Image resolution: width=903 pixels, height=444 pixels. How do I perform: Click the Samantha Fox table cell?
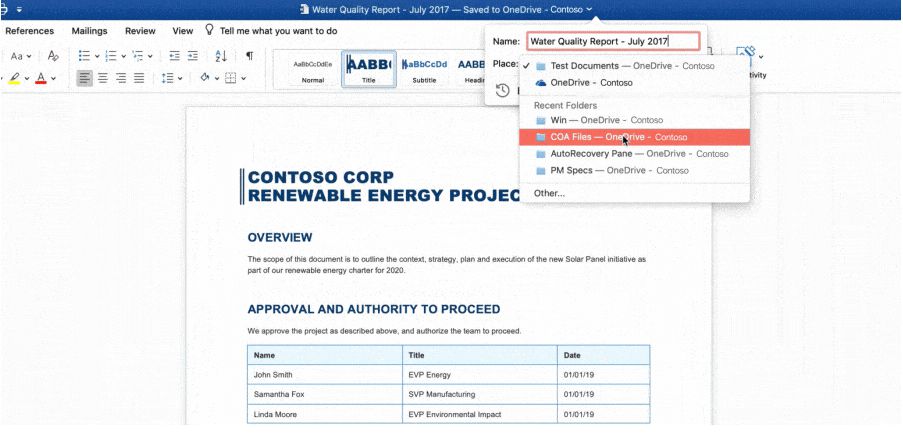[x=325, y=394]
